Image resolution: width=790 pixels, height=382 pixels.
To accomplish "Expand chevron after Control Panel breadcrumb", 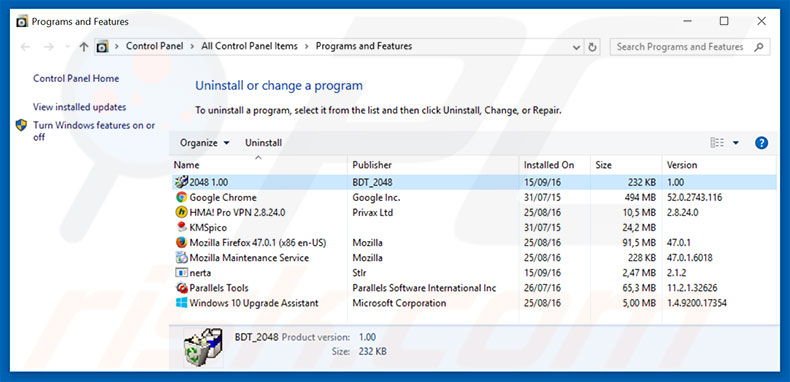I will click(x=192, y=46).
